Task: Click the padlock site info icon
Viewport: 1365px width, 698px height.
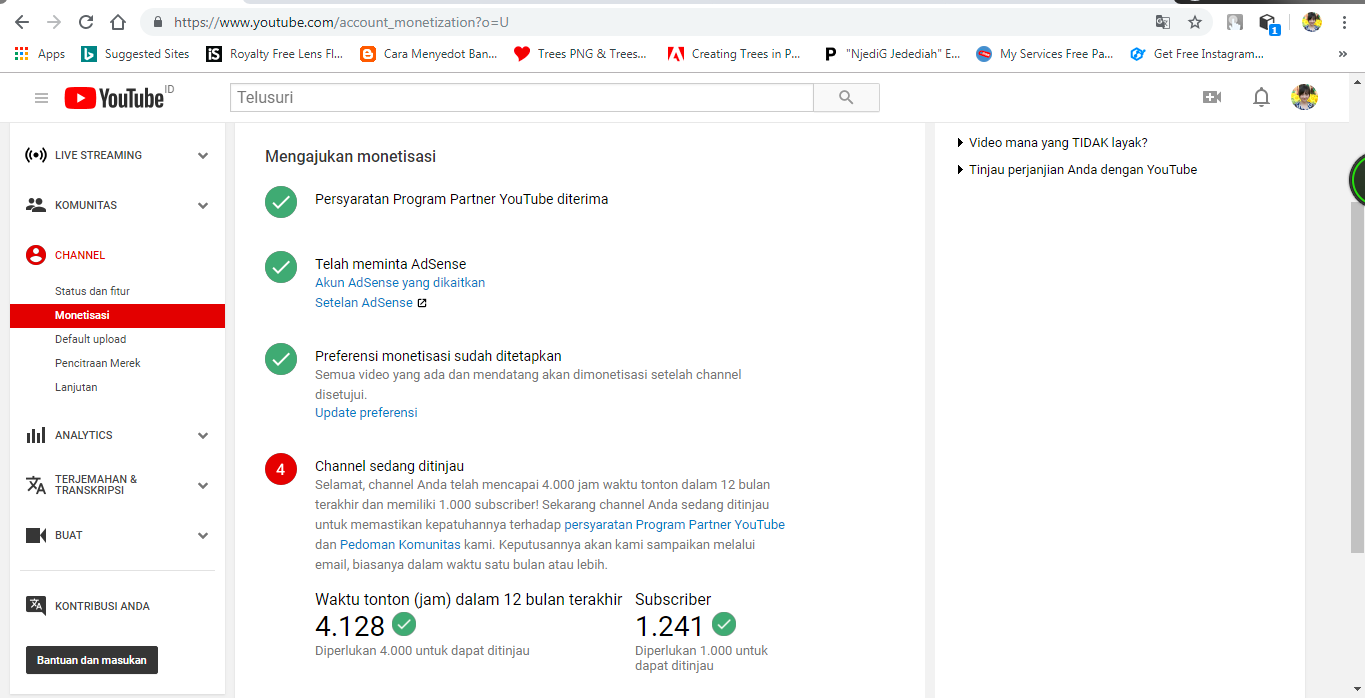Action: pos(158,22)
